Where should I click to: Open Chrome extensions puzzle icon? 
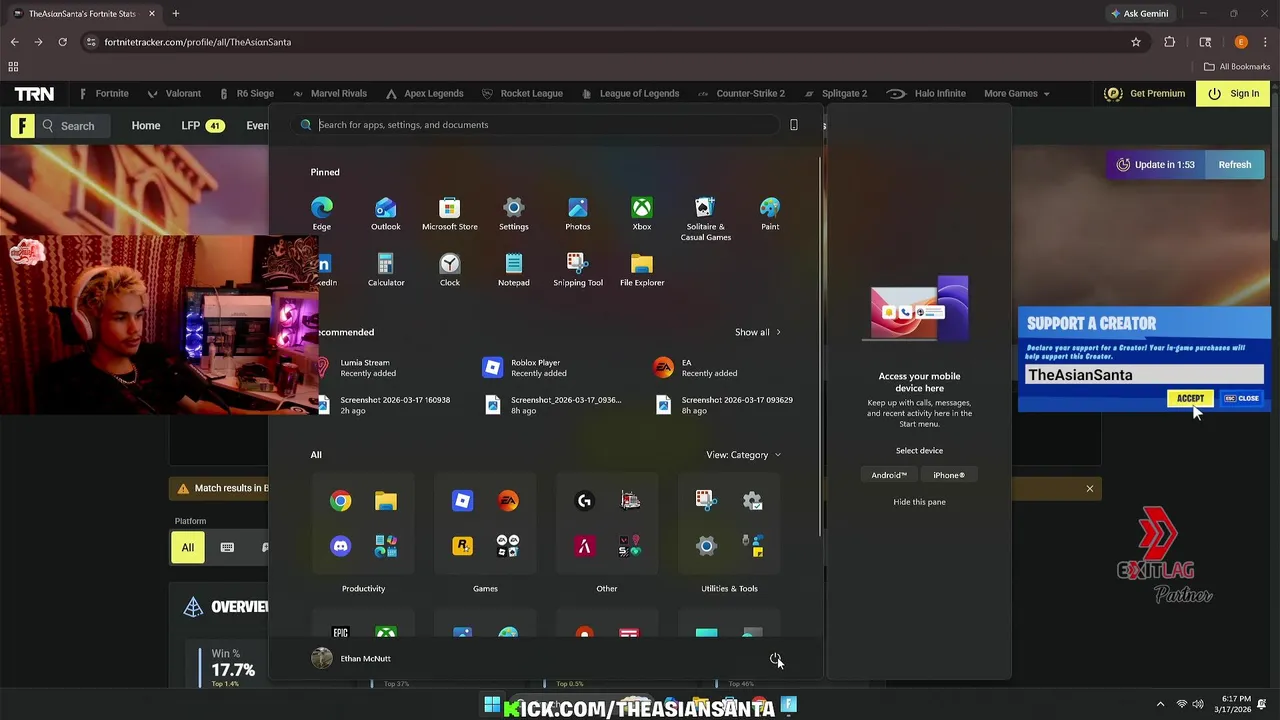tap(1169, 42)
